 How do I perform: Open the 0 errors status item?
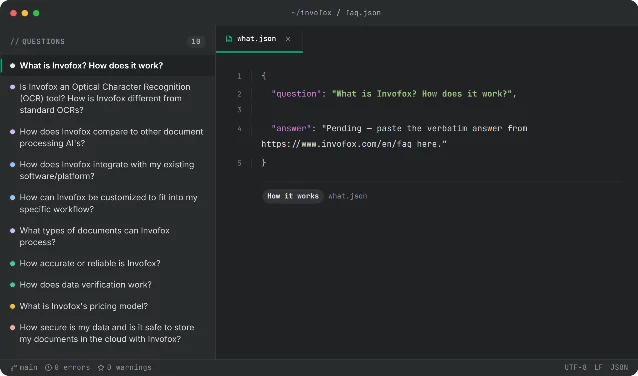67,367
